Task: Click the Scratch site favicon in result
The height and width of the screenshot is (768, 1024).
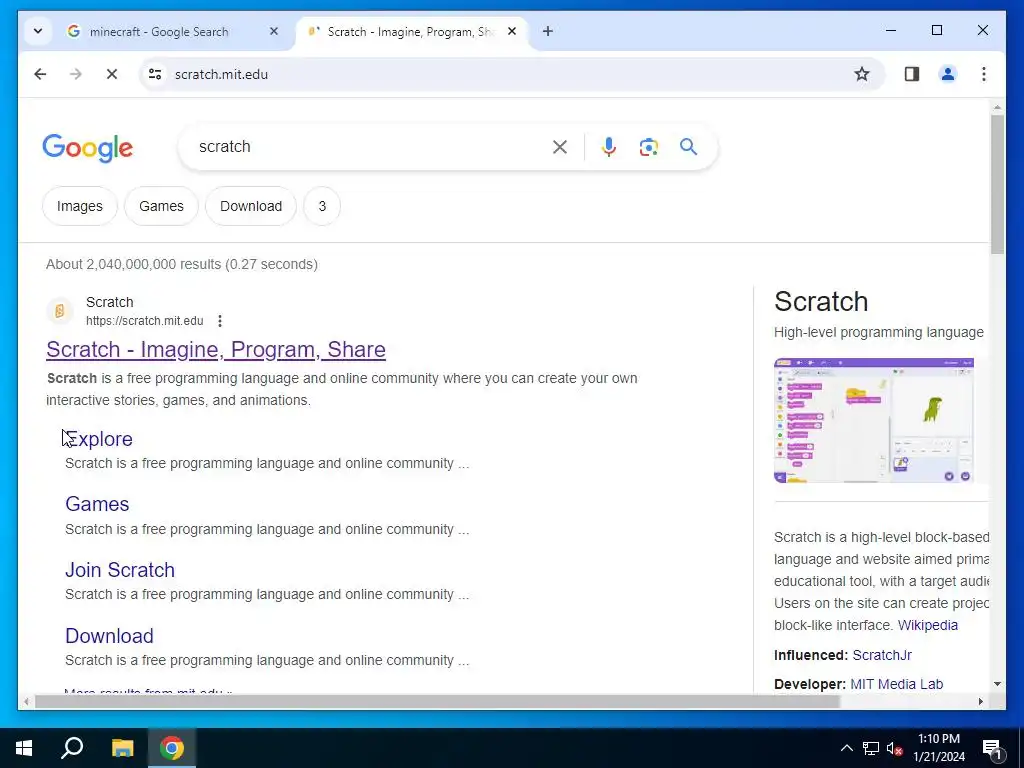Action: 60,311
